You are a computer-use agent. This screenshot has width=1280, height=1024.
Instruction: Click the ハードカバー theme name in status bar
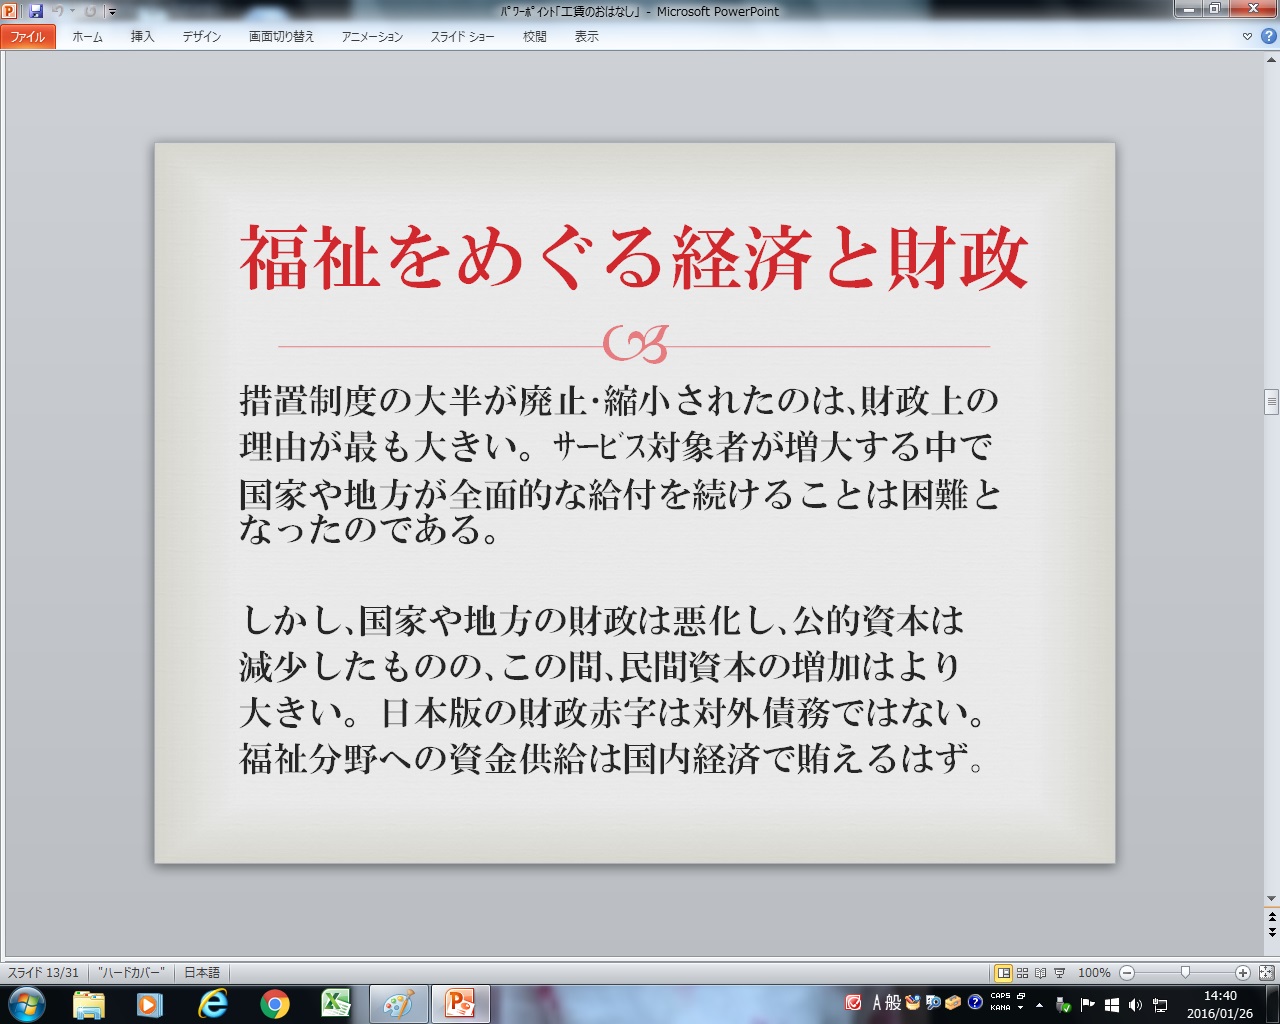pos(131,973)
